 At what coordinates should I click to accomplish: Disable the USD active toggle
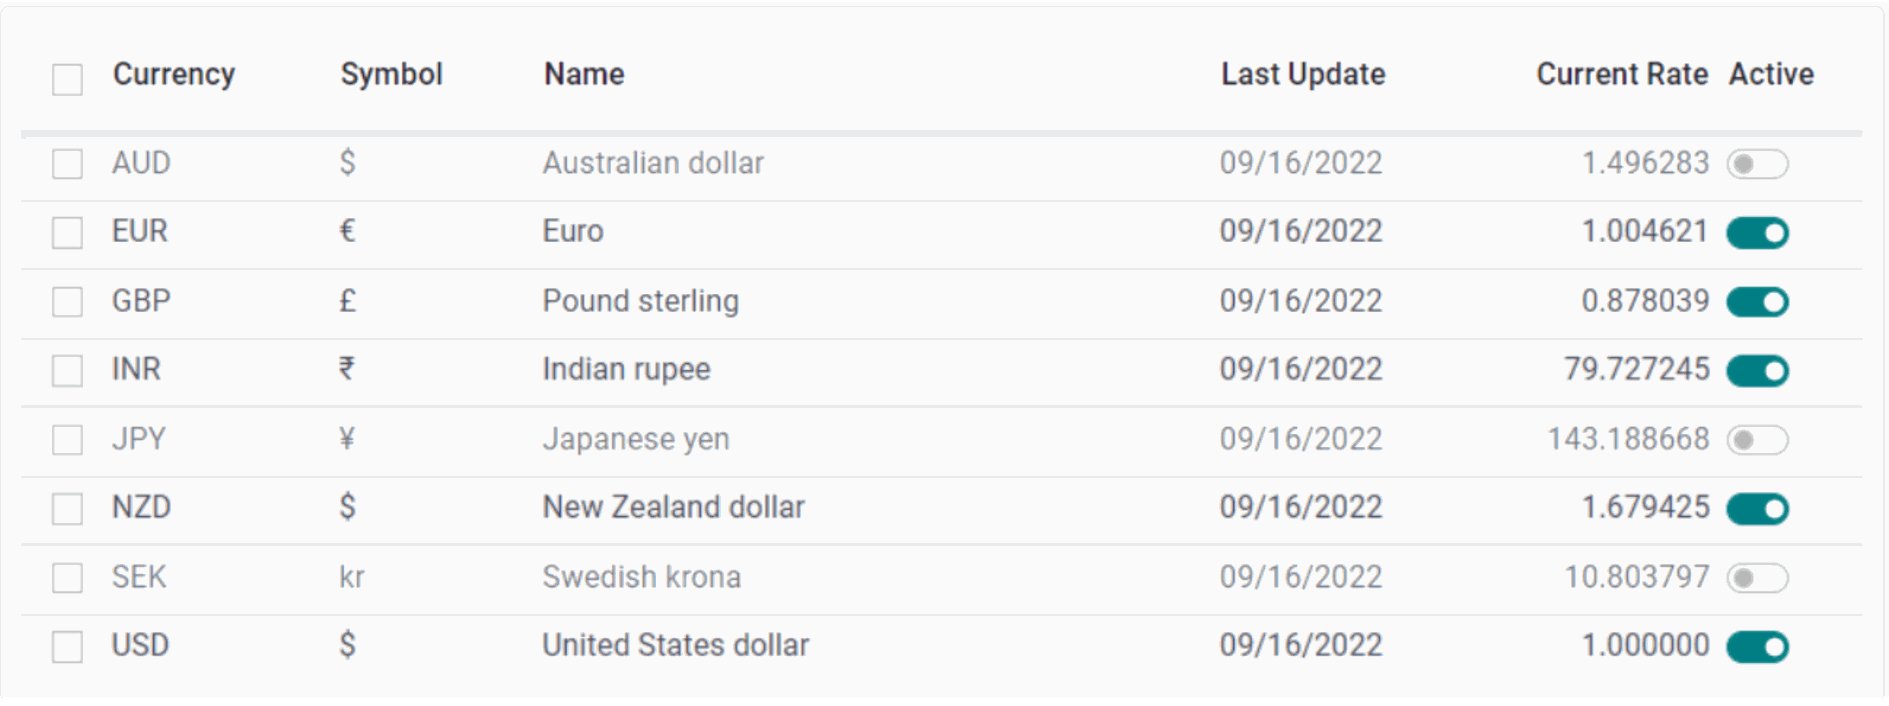click(x=1757, y=647)
